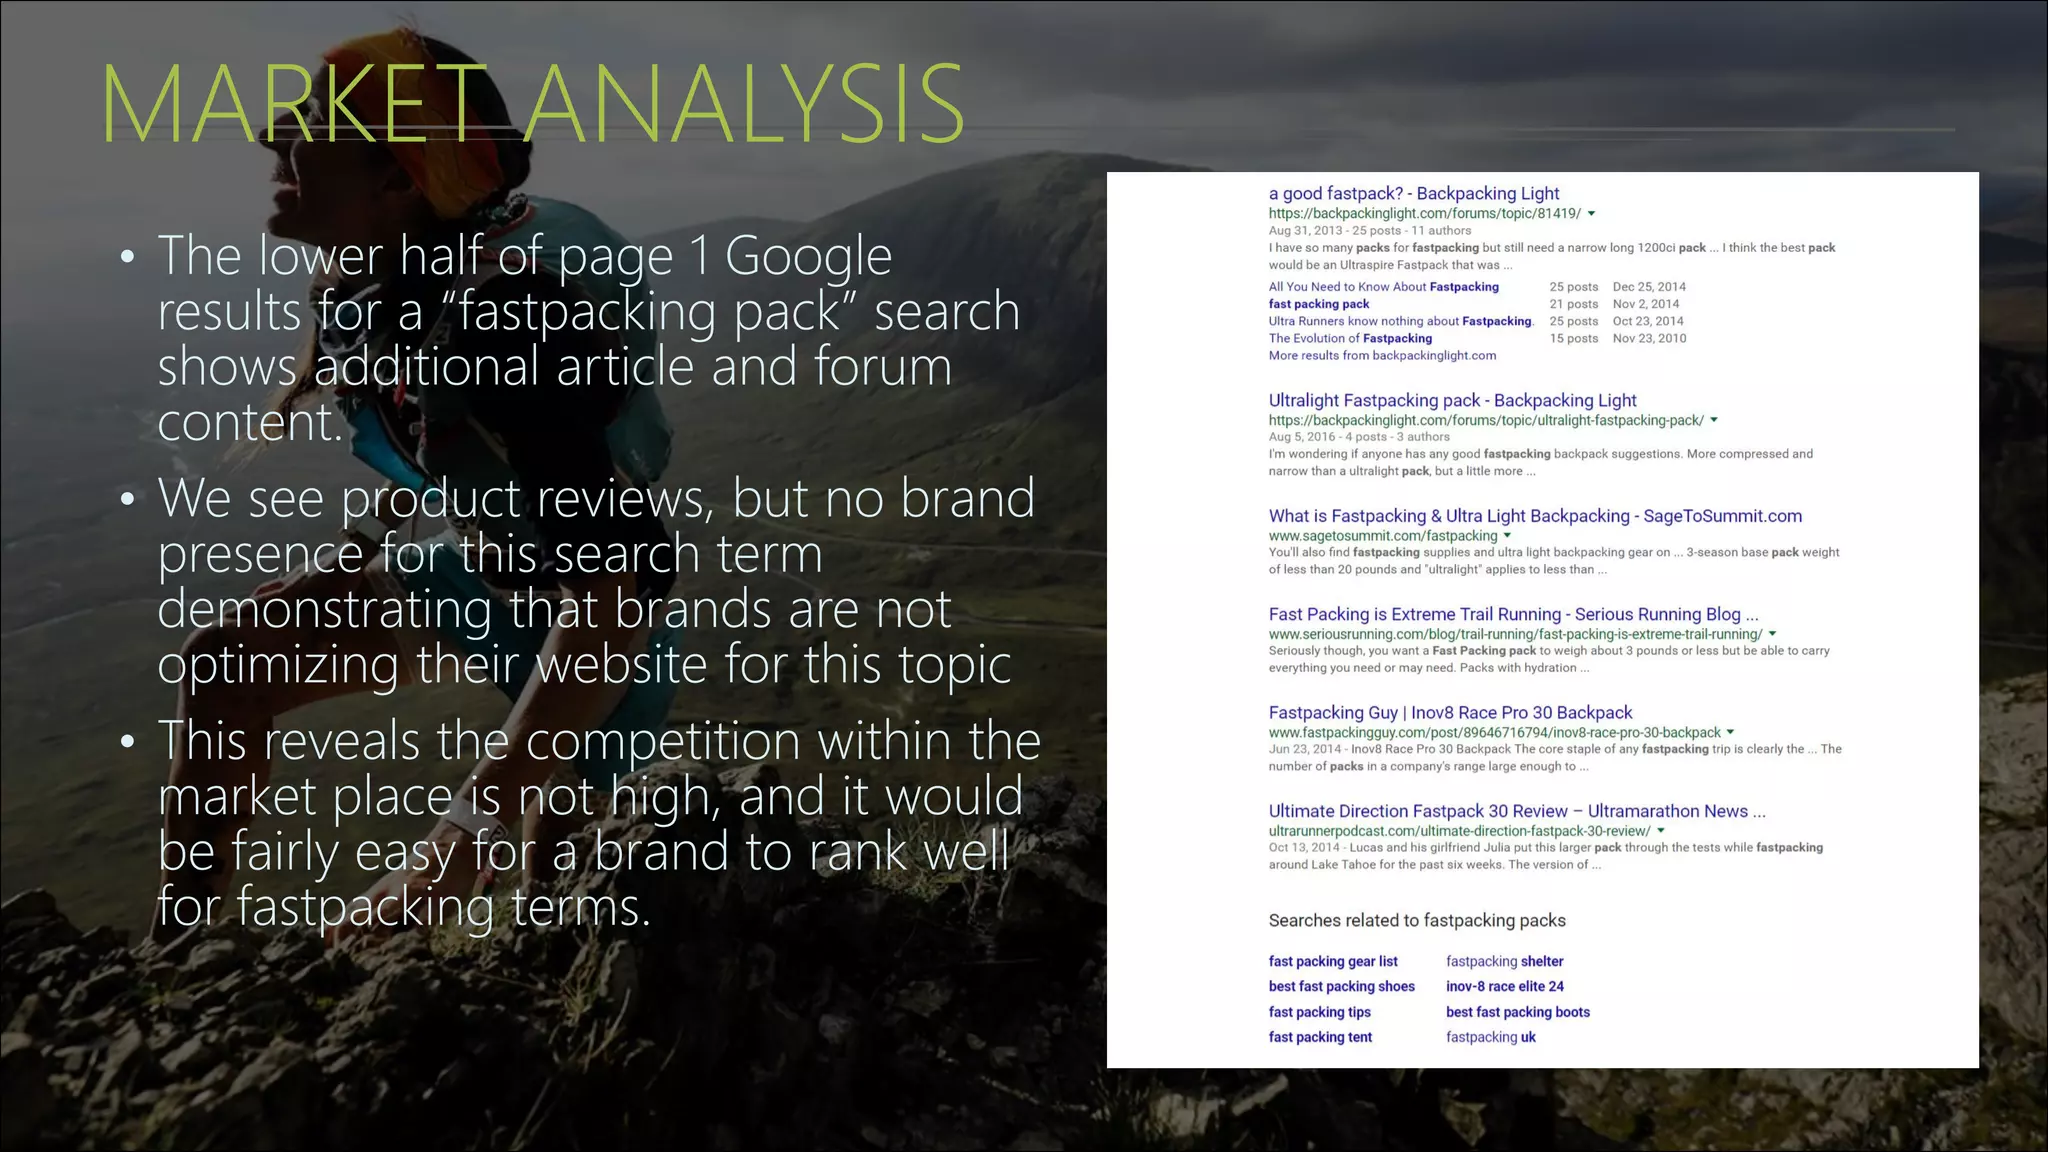Screen dimensions: 2048x1152
Task: Open 'What is Fastpacking & Ultra Light Backpacking' result
Action: pyautogui.click(x=1534, y=516)
